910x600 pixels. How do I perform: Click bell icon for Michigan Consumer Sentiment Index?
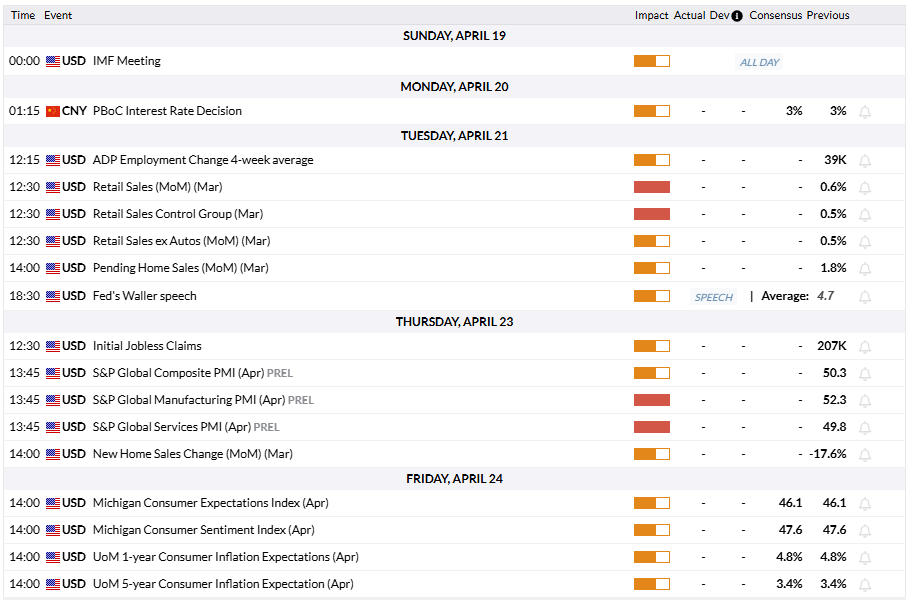click(x=865, y=530)
